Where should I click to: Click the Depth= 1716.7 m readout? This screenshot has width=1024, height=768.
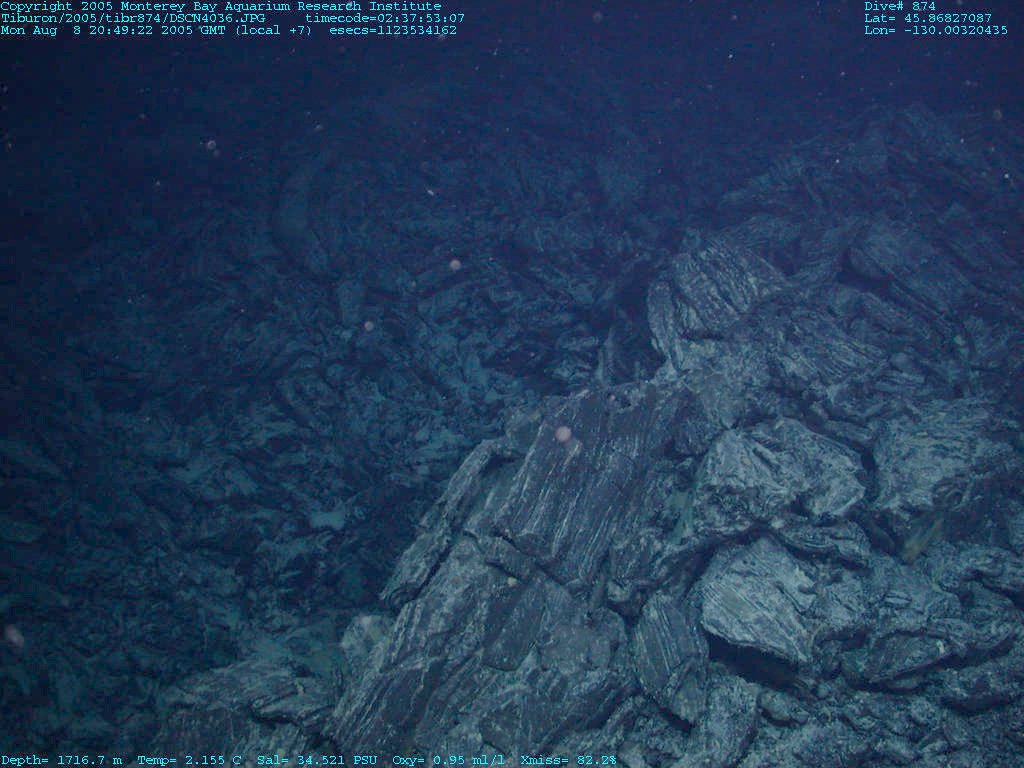click(x=61, y=760)
